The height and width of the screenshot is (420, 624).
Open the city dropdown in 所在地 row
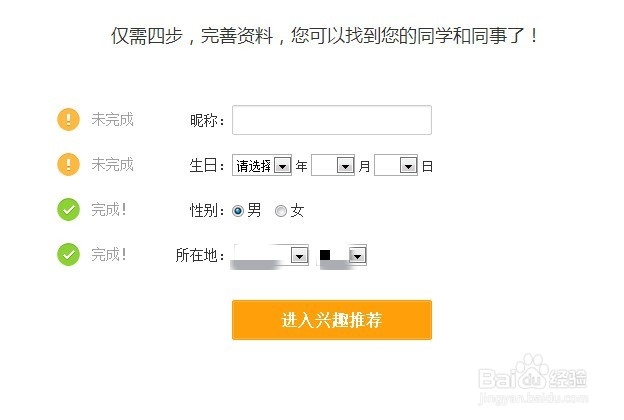coord(344,256)
